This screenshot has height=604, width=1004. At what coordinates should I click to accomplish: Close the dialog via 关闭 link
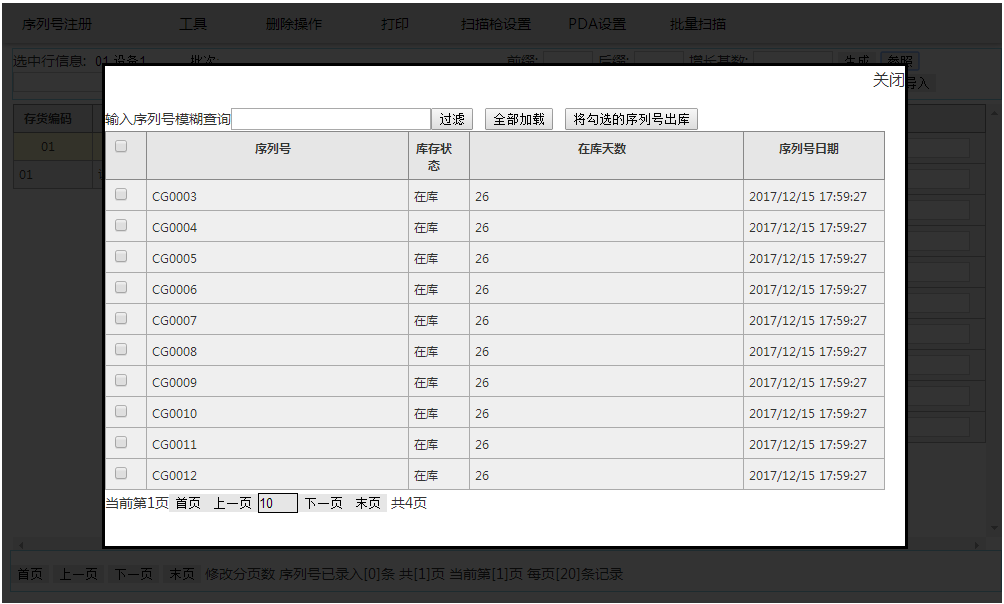pyautogui.click(x=888, y=80)
